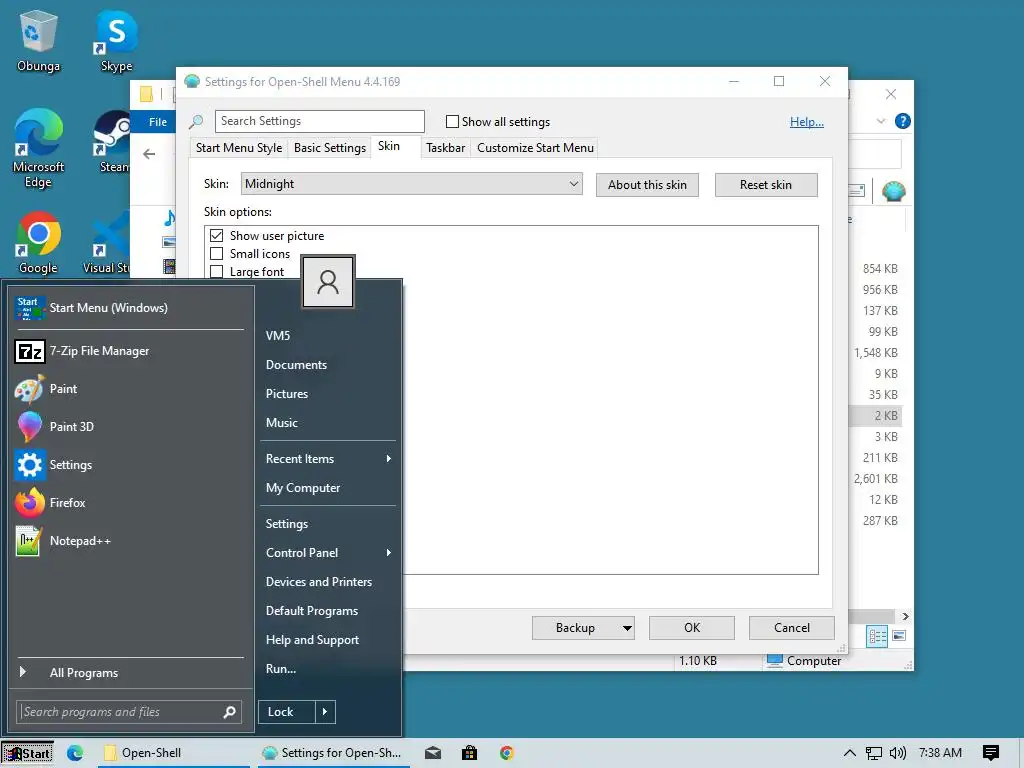Click the search magnifier in start menu
1024x768 pixels.
[229, 712]
